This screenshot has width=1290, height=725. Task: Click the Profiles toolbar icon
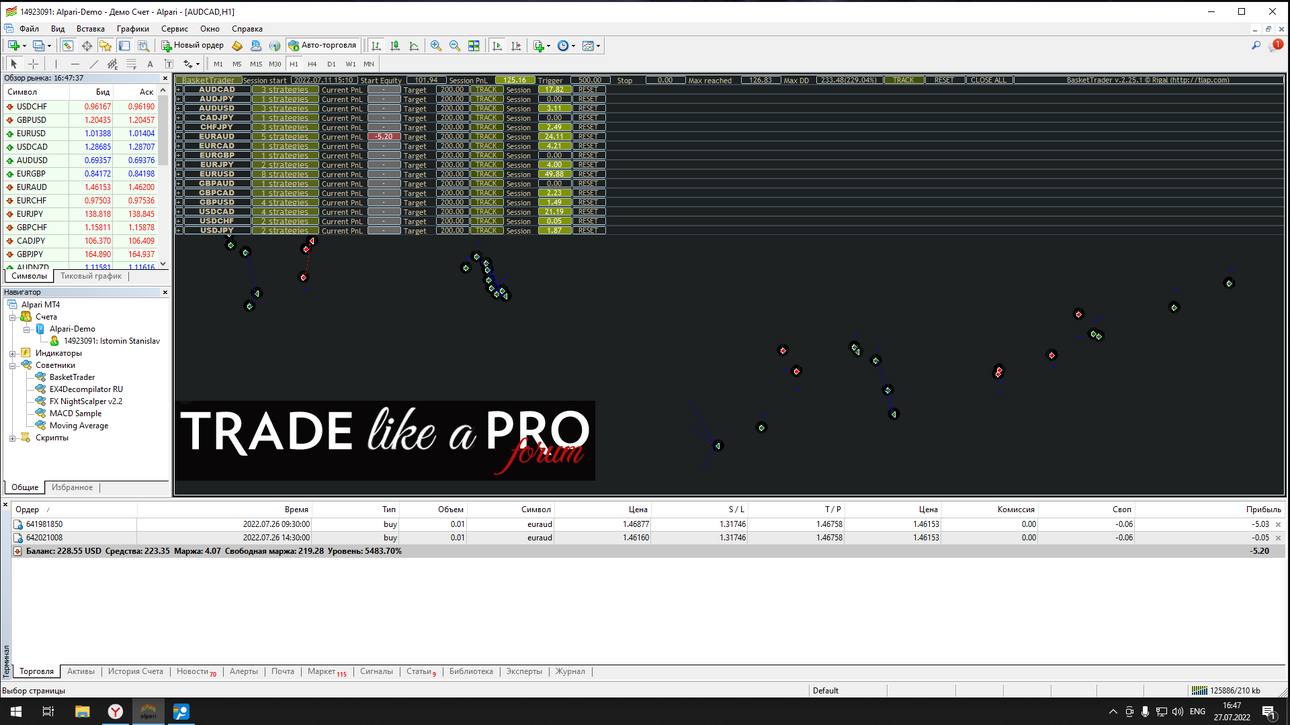pos(39,45)
